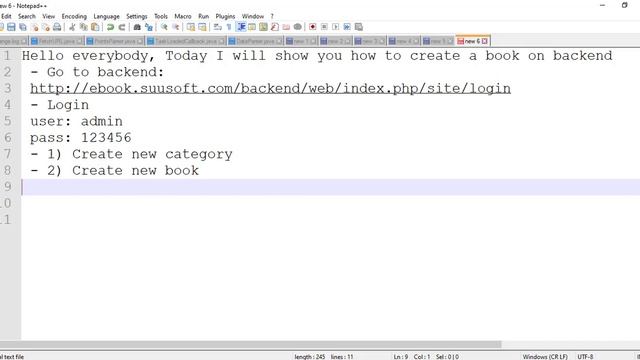The width and height of the screenshot is (640, 360).
Task: Click the '- 2) Create new book' line
Action: [114, 170]
